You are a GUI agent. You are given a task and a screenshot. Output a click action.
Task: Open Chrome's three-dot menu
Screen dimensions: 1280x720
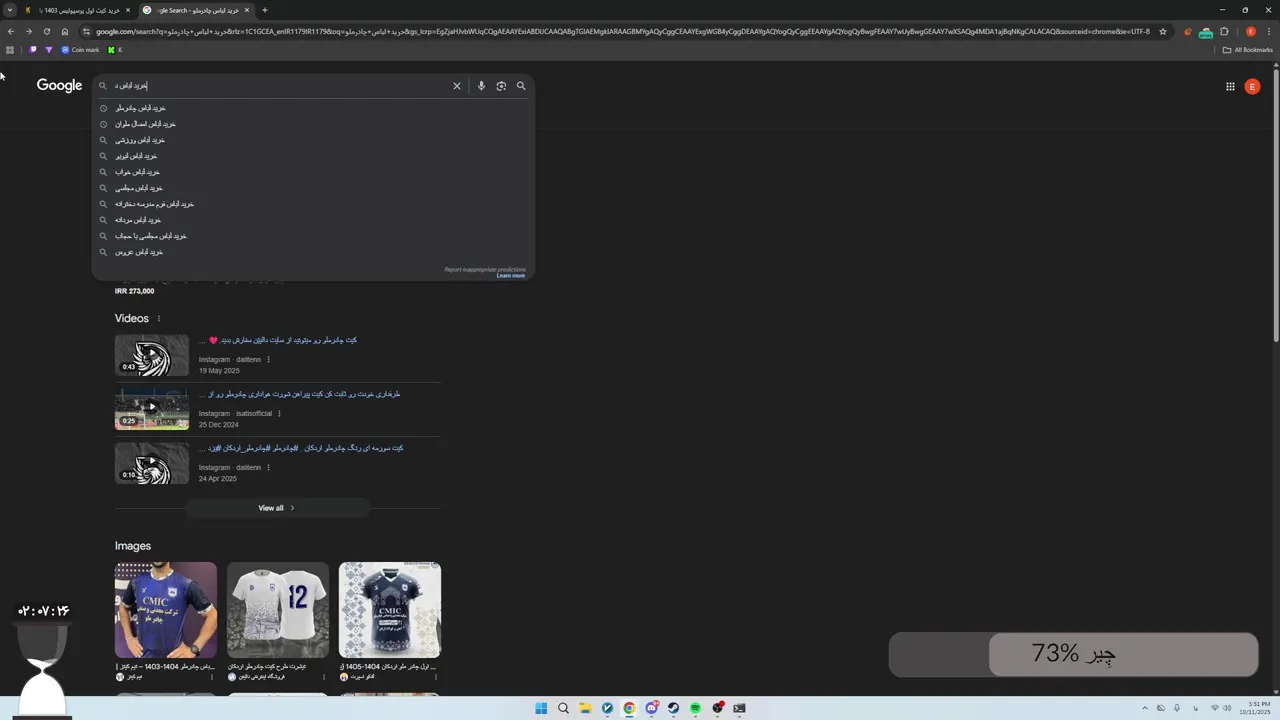click(x=1269, y=31)
